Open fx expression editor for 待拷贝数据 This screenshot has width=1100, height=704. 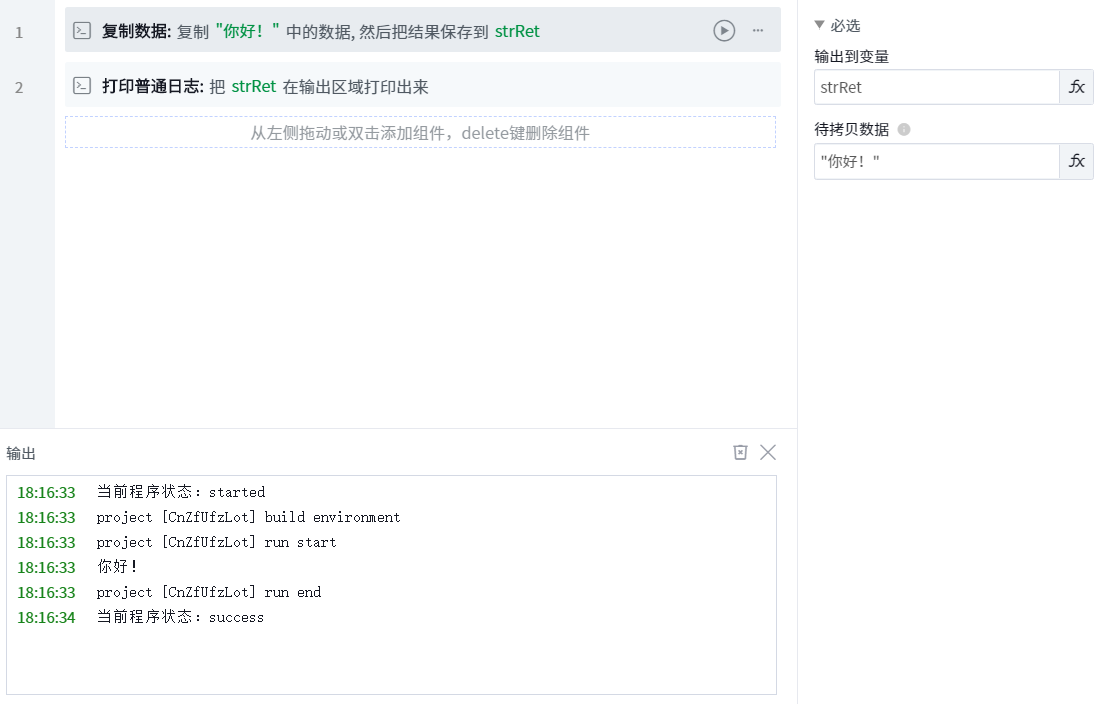(1076, 161)
